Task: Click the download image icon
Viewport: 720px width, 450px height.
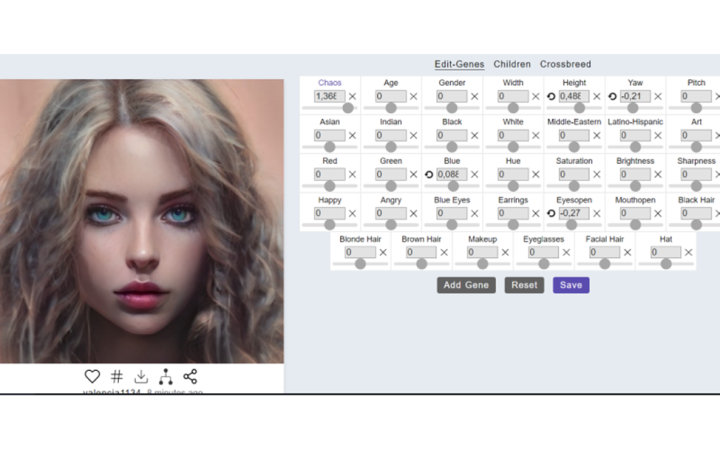Action: pyautogui.click(x=141, y=376)
